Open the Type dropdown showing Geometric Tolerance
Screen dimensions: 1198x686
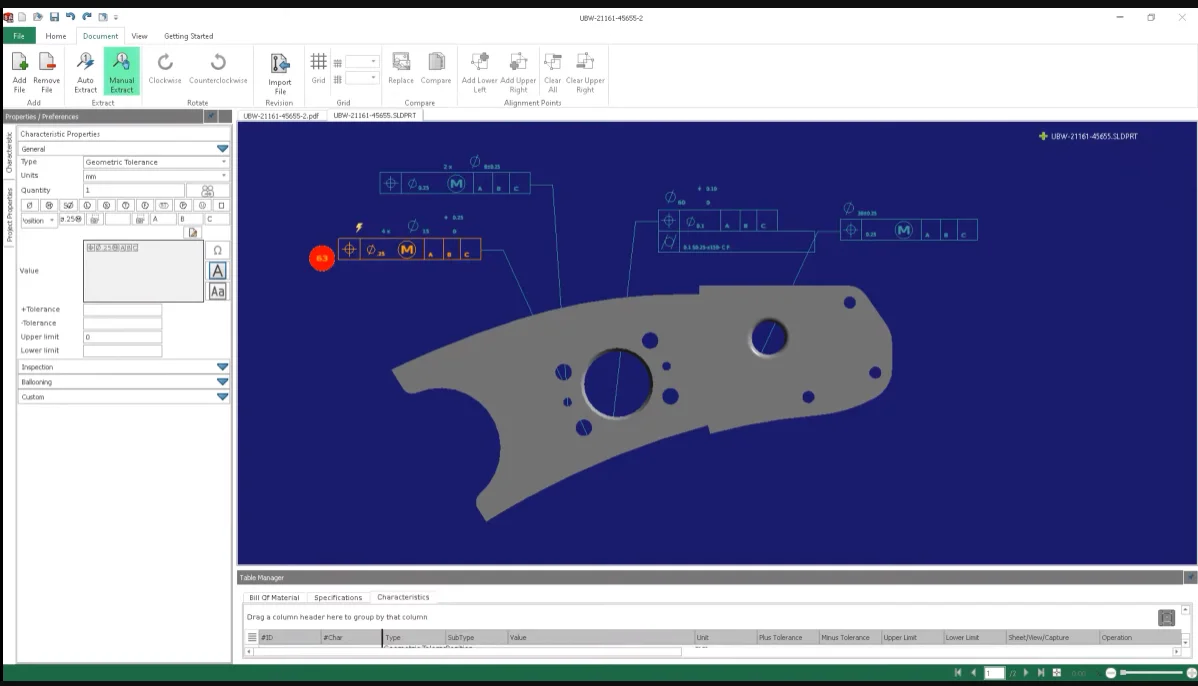tap(157, 161)
